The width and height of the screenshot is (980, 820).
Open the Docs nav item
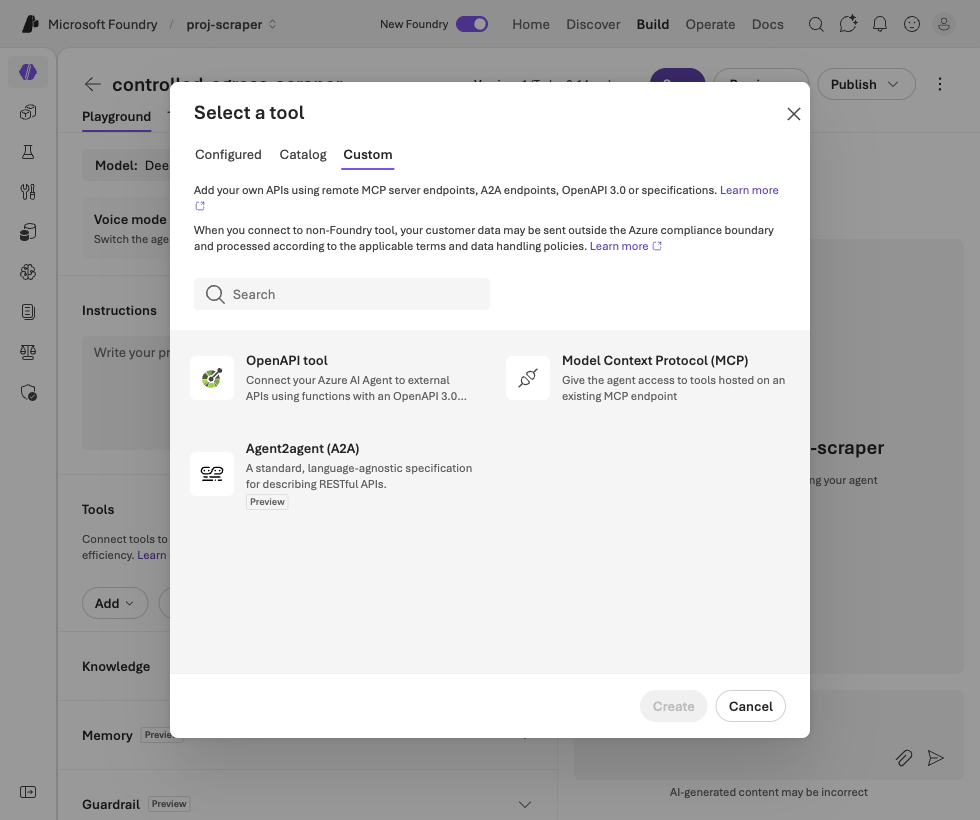tap(767, 24)
